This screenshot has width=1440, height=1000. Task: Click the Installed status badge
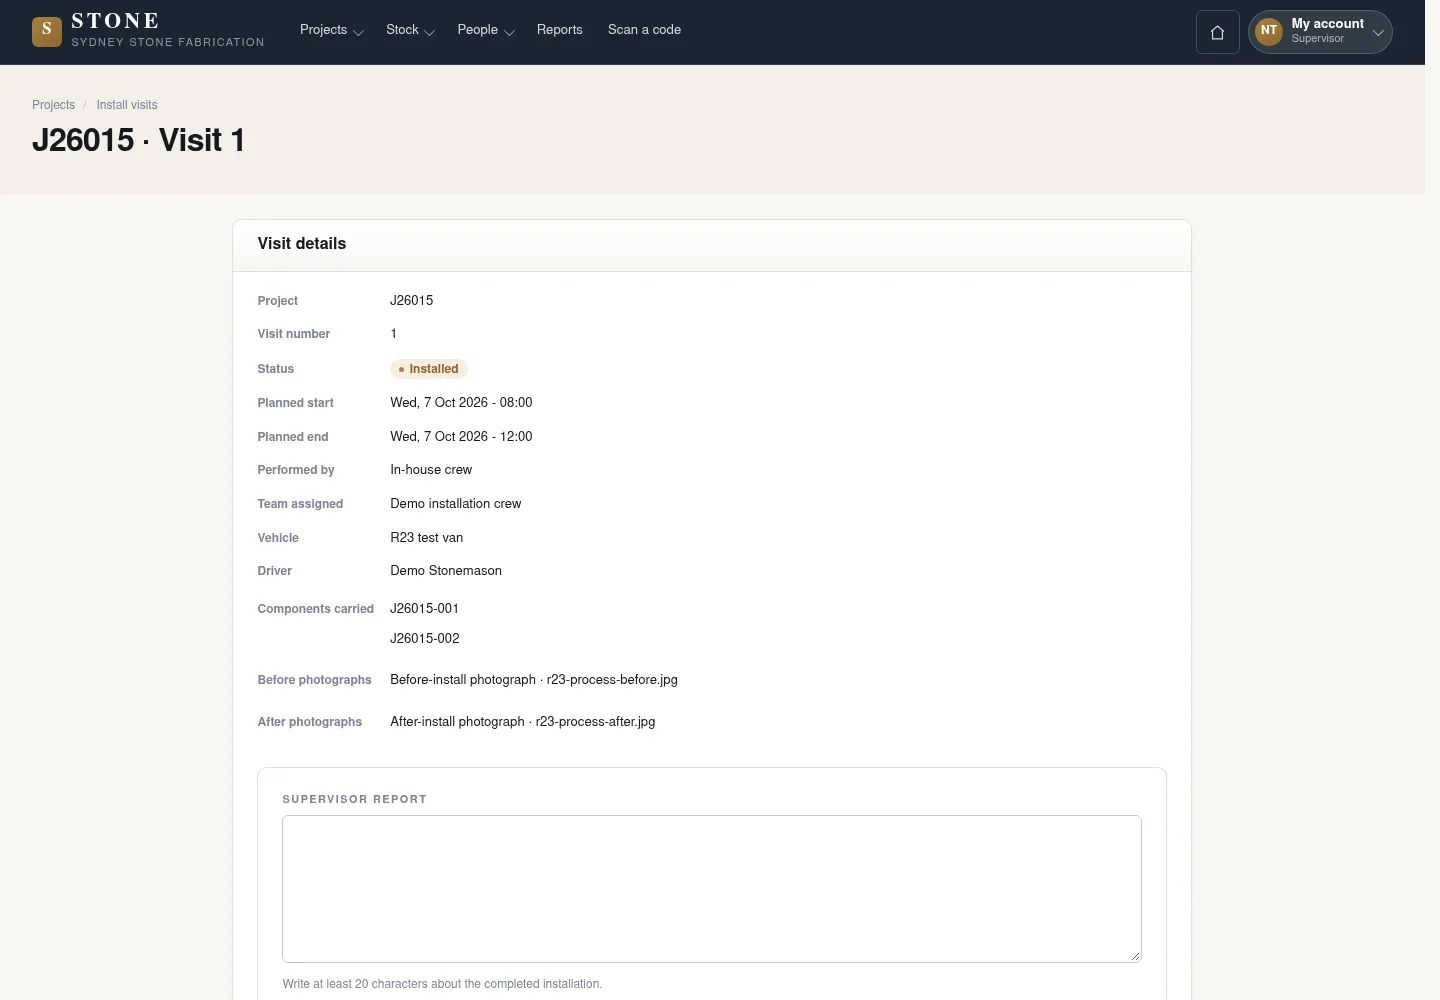coord(429,369)
